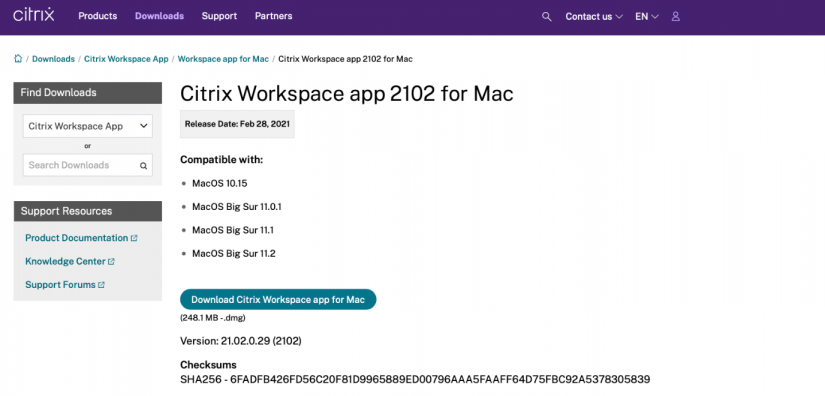Click the Find Downloads panel header

point(87,93)
